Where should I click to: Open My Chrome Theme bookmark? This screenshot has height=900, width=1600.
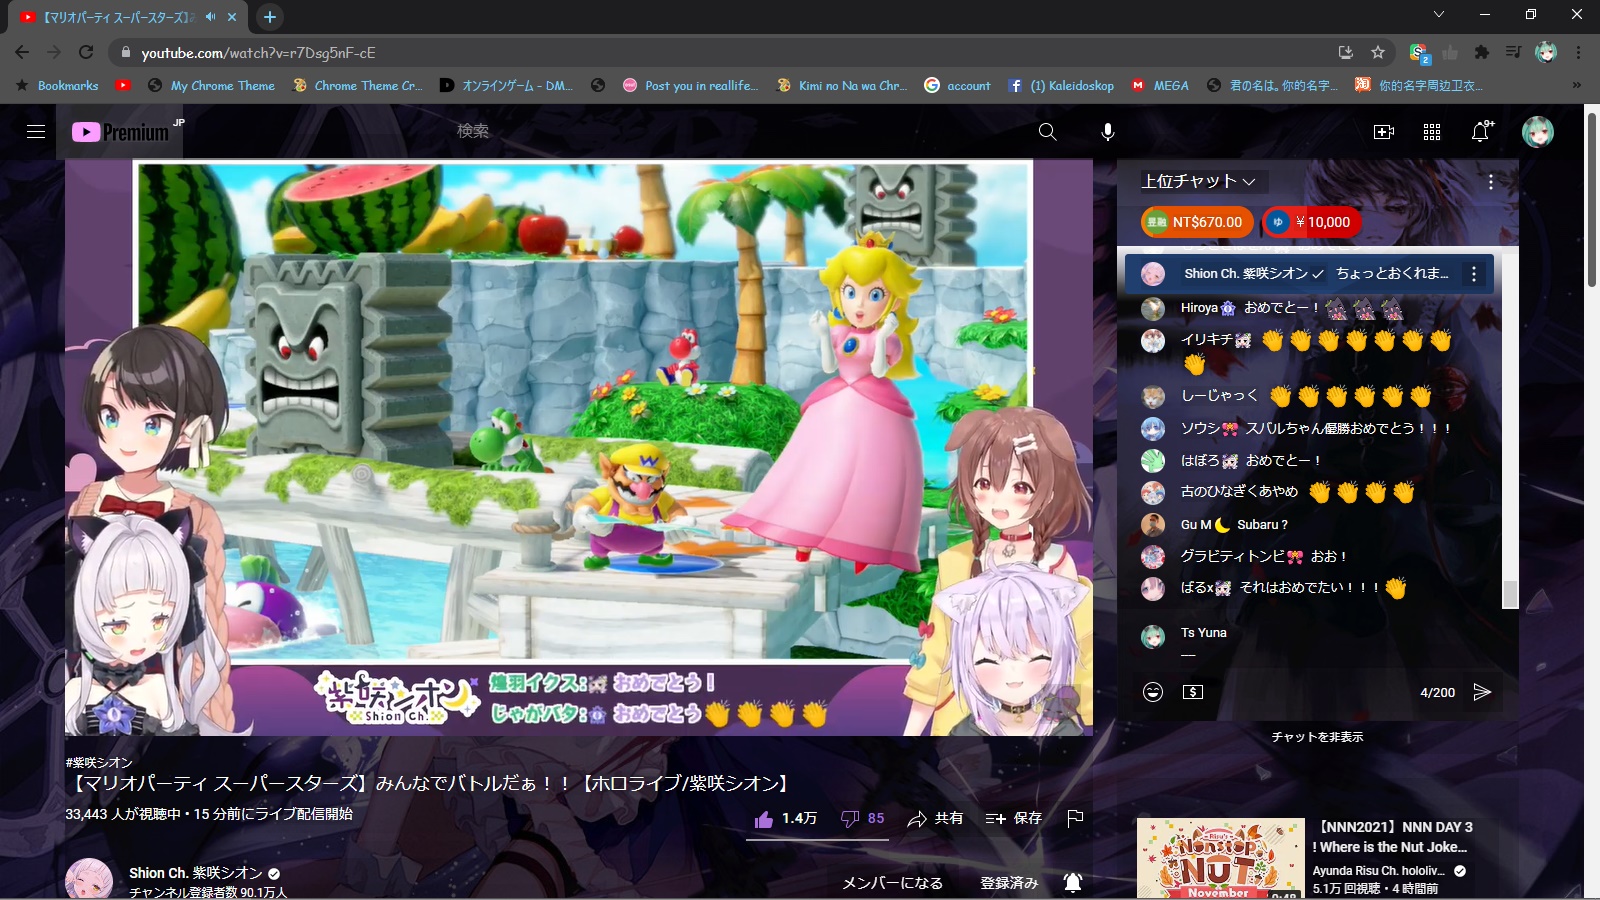[x=211, y=86]
